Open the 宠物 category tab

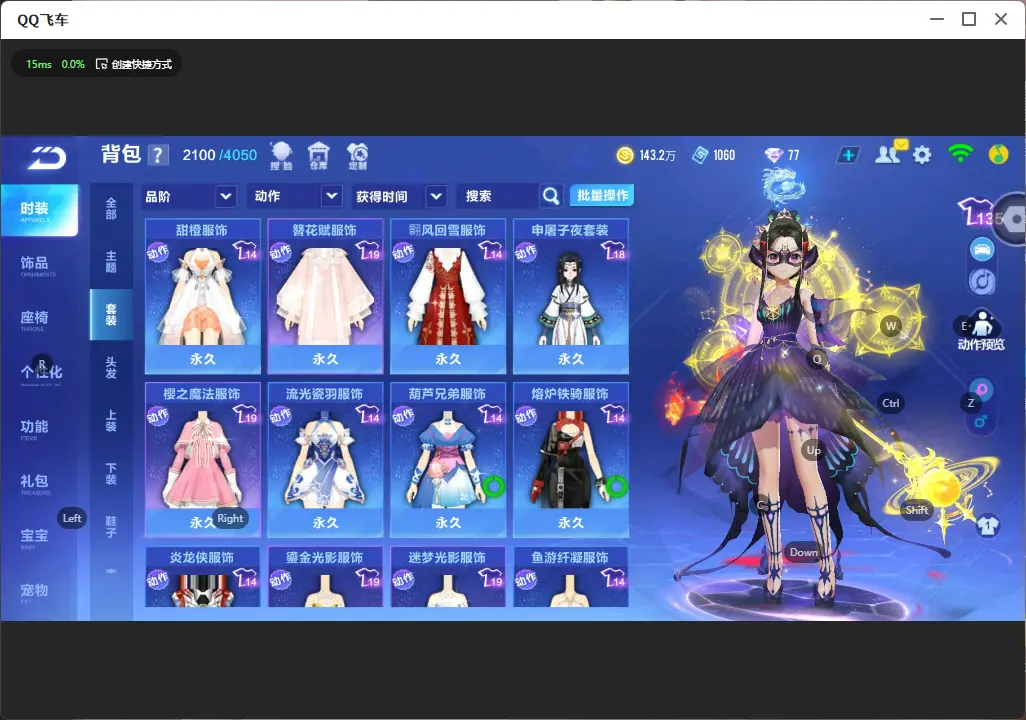tap(34, 592)
